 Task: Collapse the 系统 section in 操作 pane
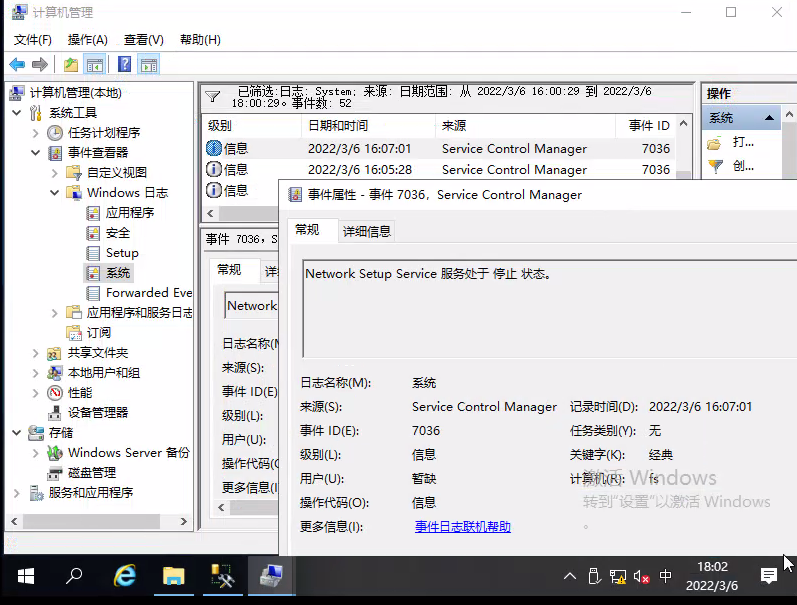tap(769, 118)
